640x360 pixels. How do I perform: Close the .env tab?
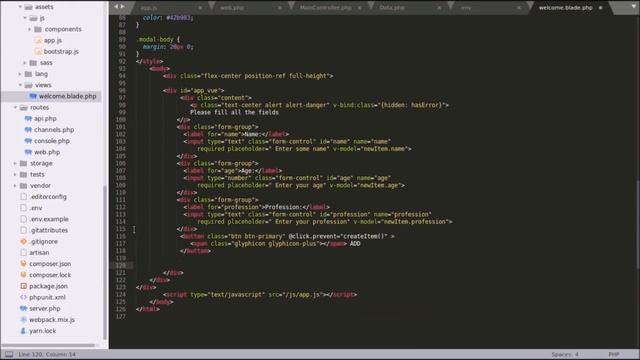coord(519,8)
